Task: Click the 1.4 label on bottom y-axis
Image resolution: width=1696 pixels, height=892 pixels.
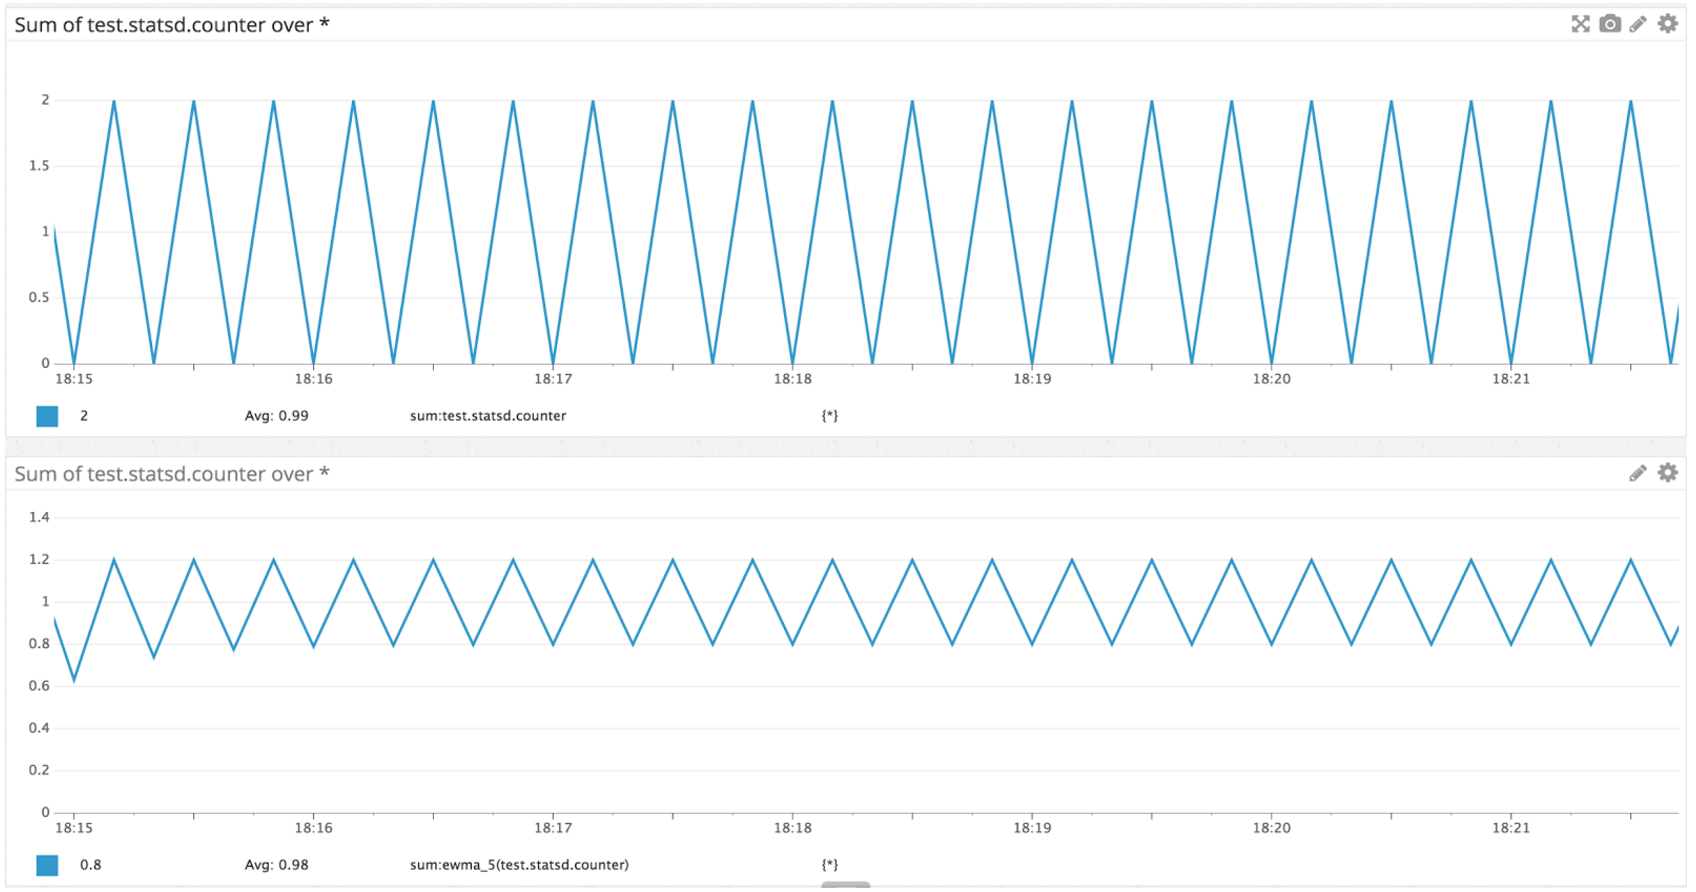Action: [x=39, y=517]
